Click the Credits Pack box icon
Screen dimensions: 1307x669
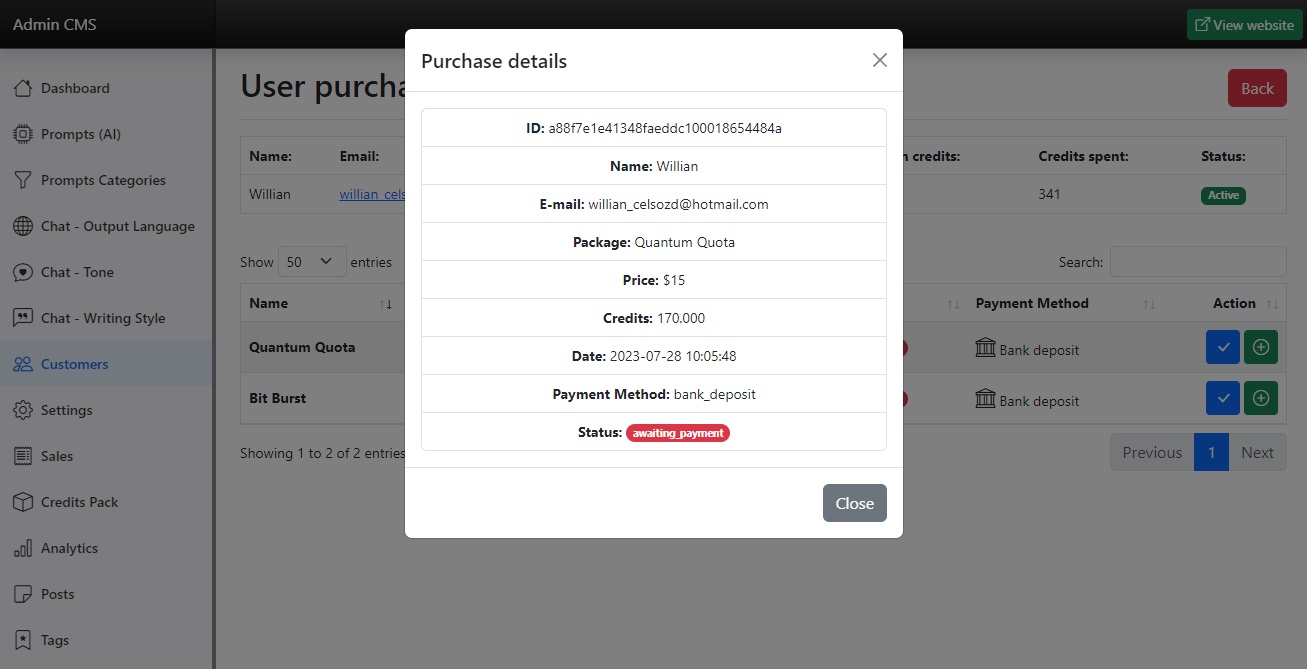coord(23,502)
